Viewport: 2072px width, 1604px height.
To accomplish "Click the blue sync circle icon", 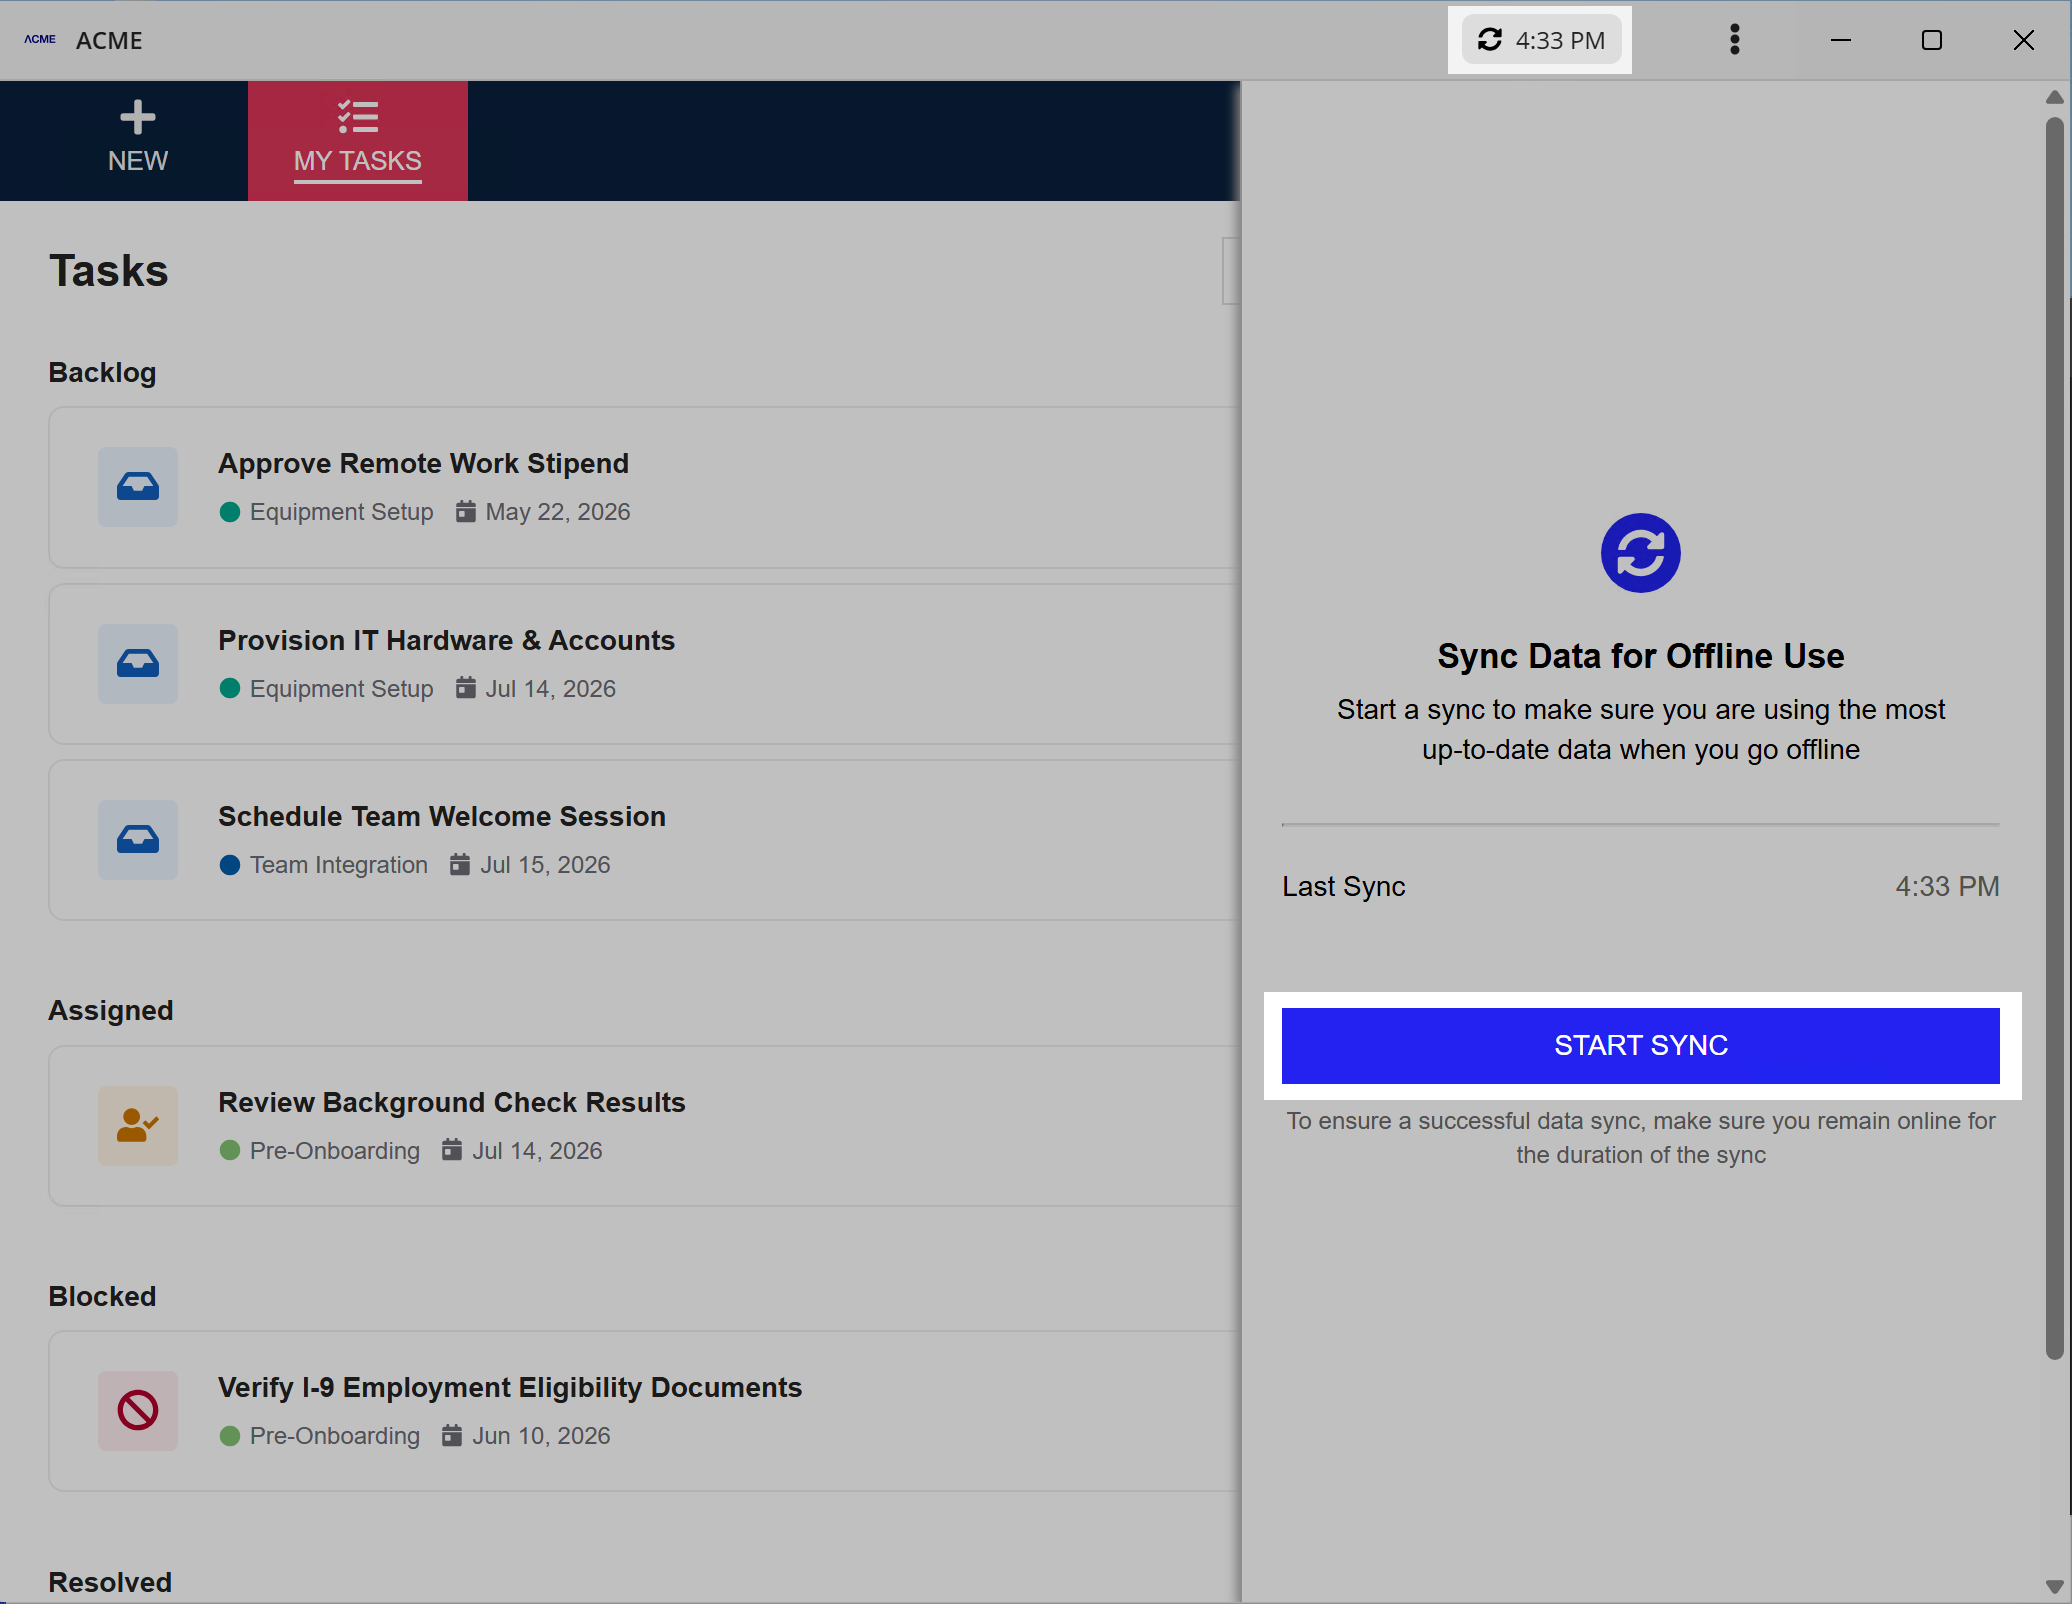I will click(x=1640, y=553).
